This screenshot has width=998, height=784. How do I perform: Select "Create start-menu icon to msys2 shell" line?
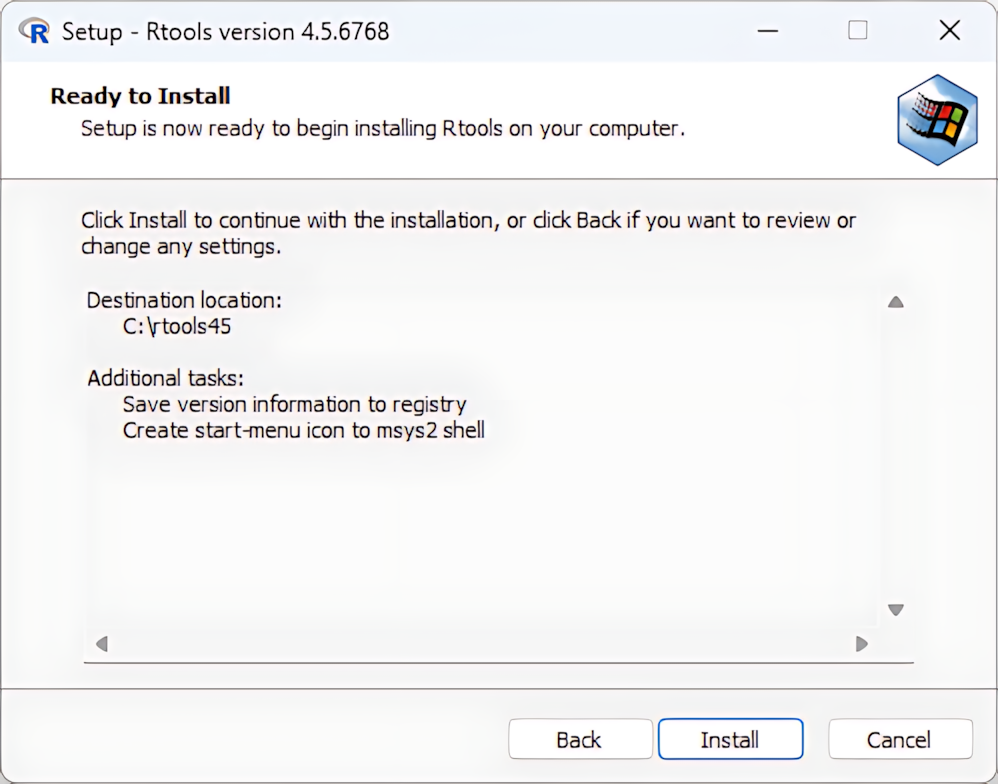click(x=303, y=431)
